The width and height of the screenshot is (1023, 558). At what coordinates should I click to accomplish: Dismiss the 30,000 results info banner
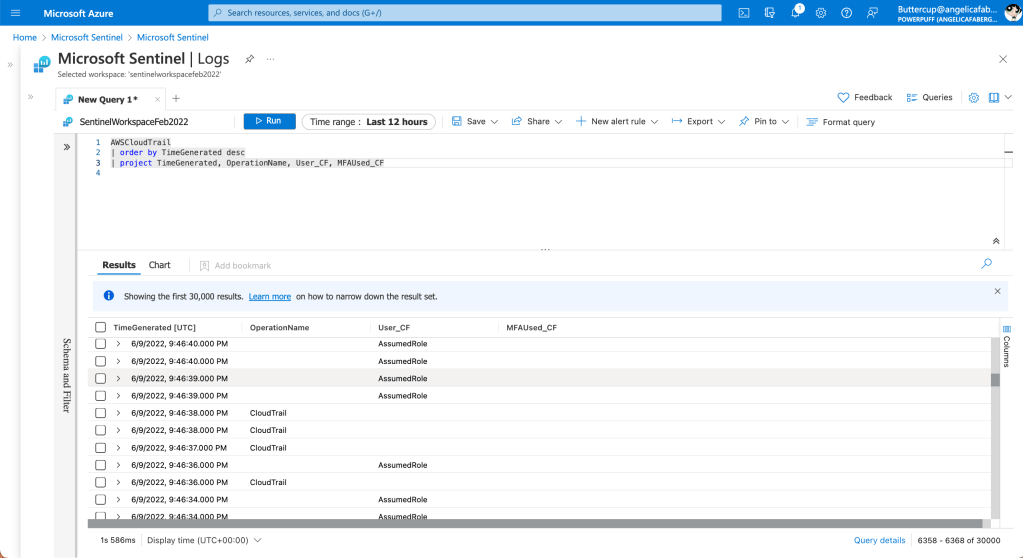997,291
